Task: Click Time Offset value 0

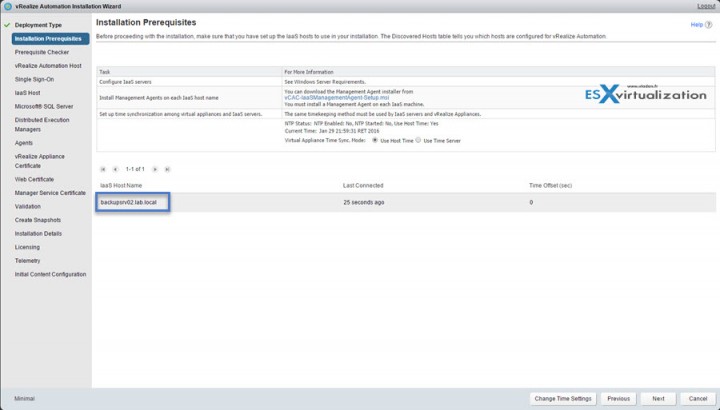Action: [x=531, y=202]
